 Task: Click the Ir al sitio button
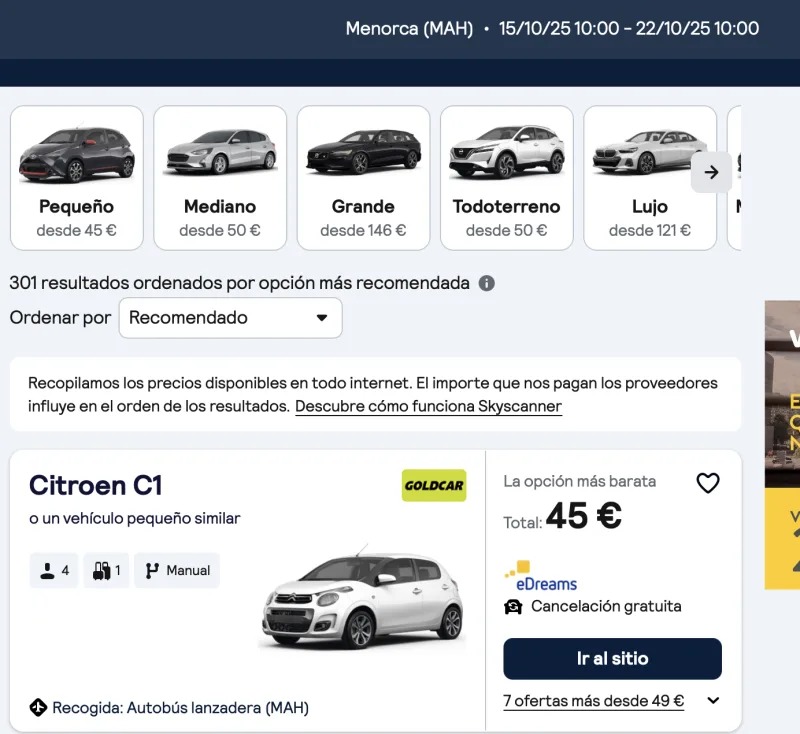612,659
